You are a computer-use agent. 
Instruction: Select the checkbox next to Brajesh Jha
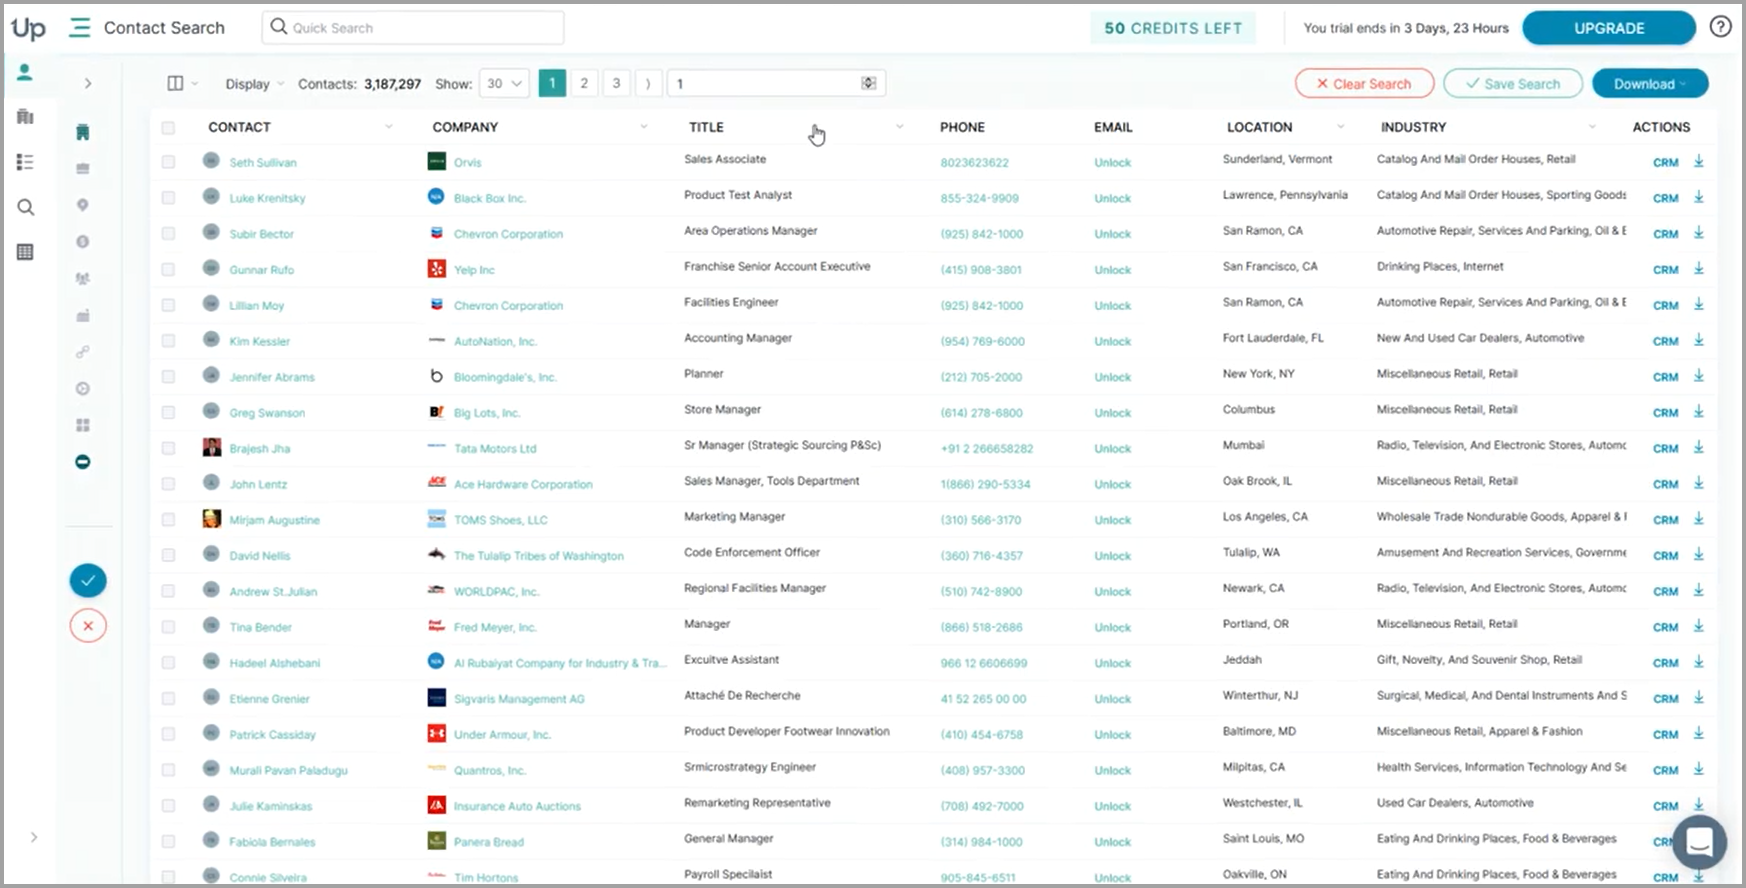[168, 448]
